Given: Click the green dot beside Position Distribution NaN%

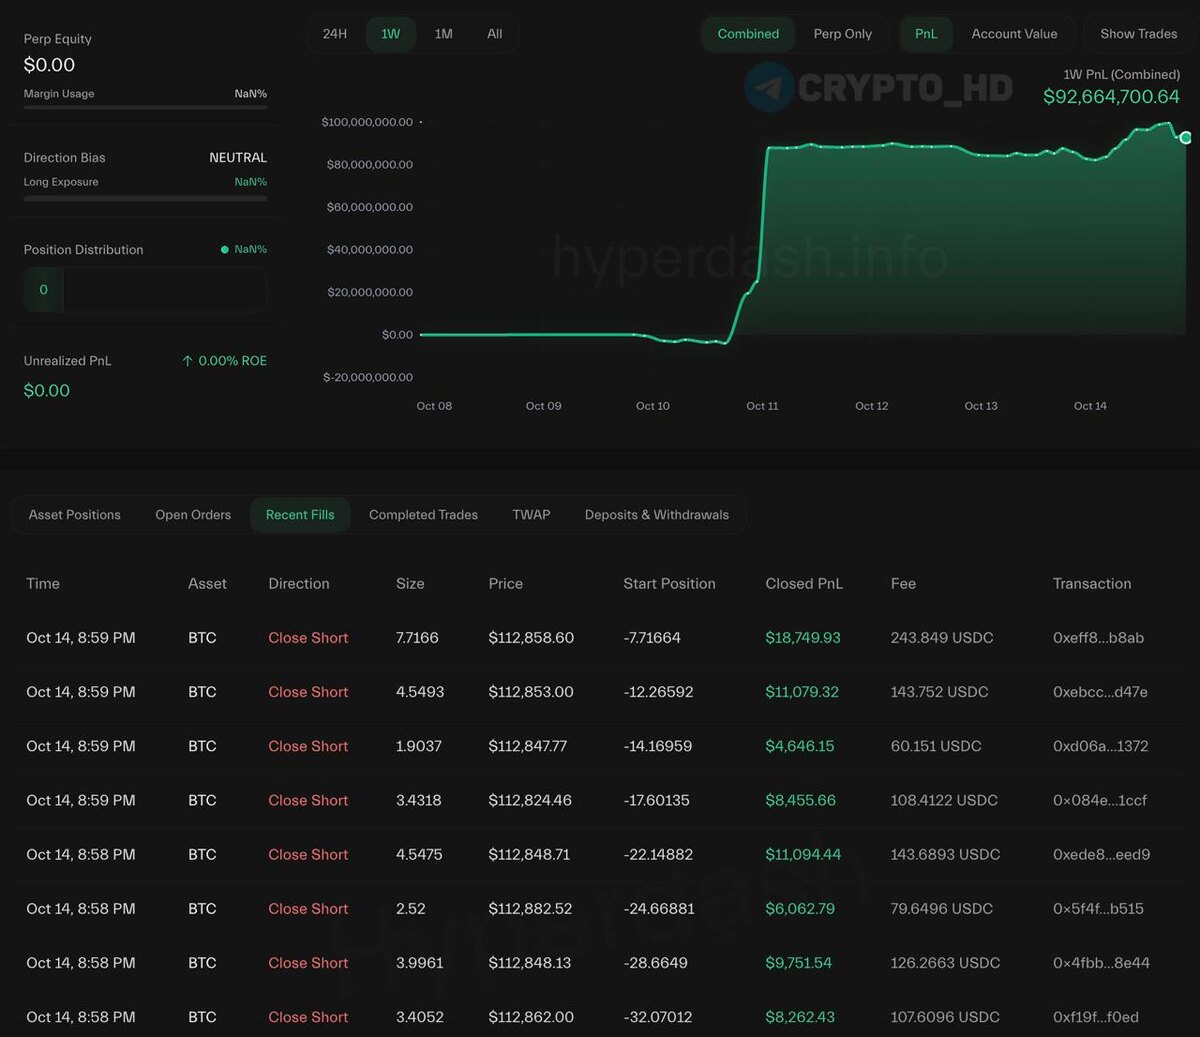Looking at the screenshot, I should pyautogui.click(x=225, y=250).
